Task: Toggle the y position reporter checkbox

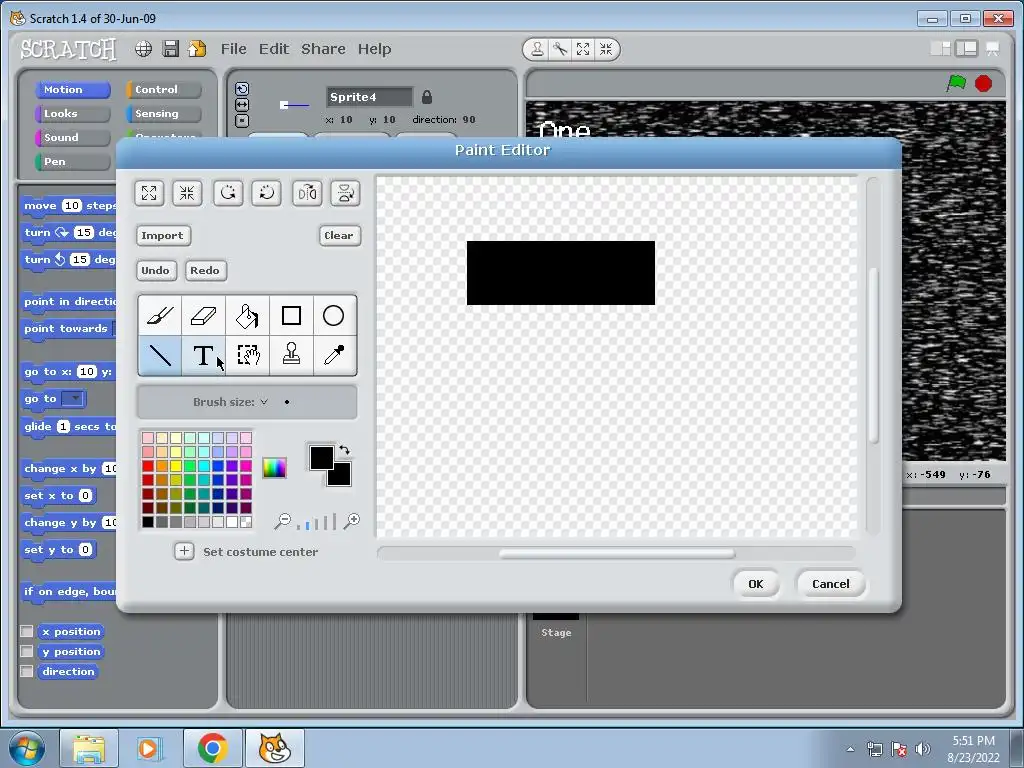Action: [x=27, y=651]
